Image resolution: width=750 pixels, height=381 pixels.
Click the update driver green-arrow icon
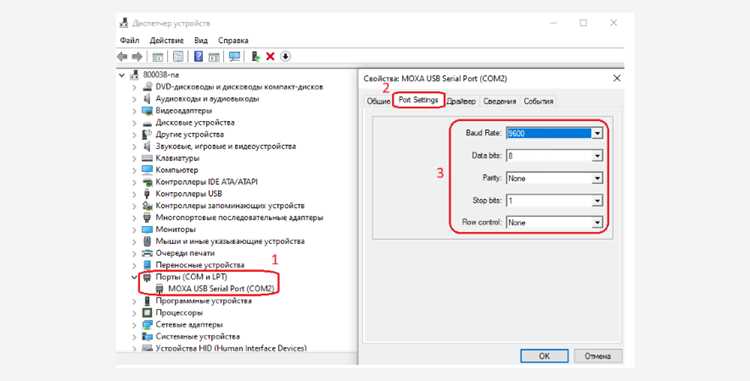[256, 57]
